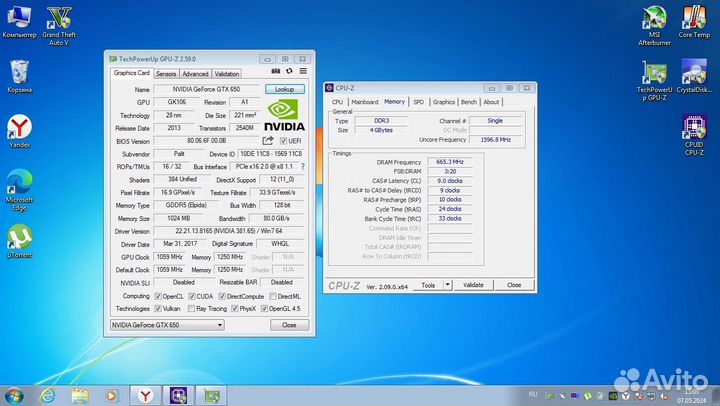Select GPU-Z Graphics Card tab
The width and height of the screenshot is (720, 406).
132,73
